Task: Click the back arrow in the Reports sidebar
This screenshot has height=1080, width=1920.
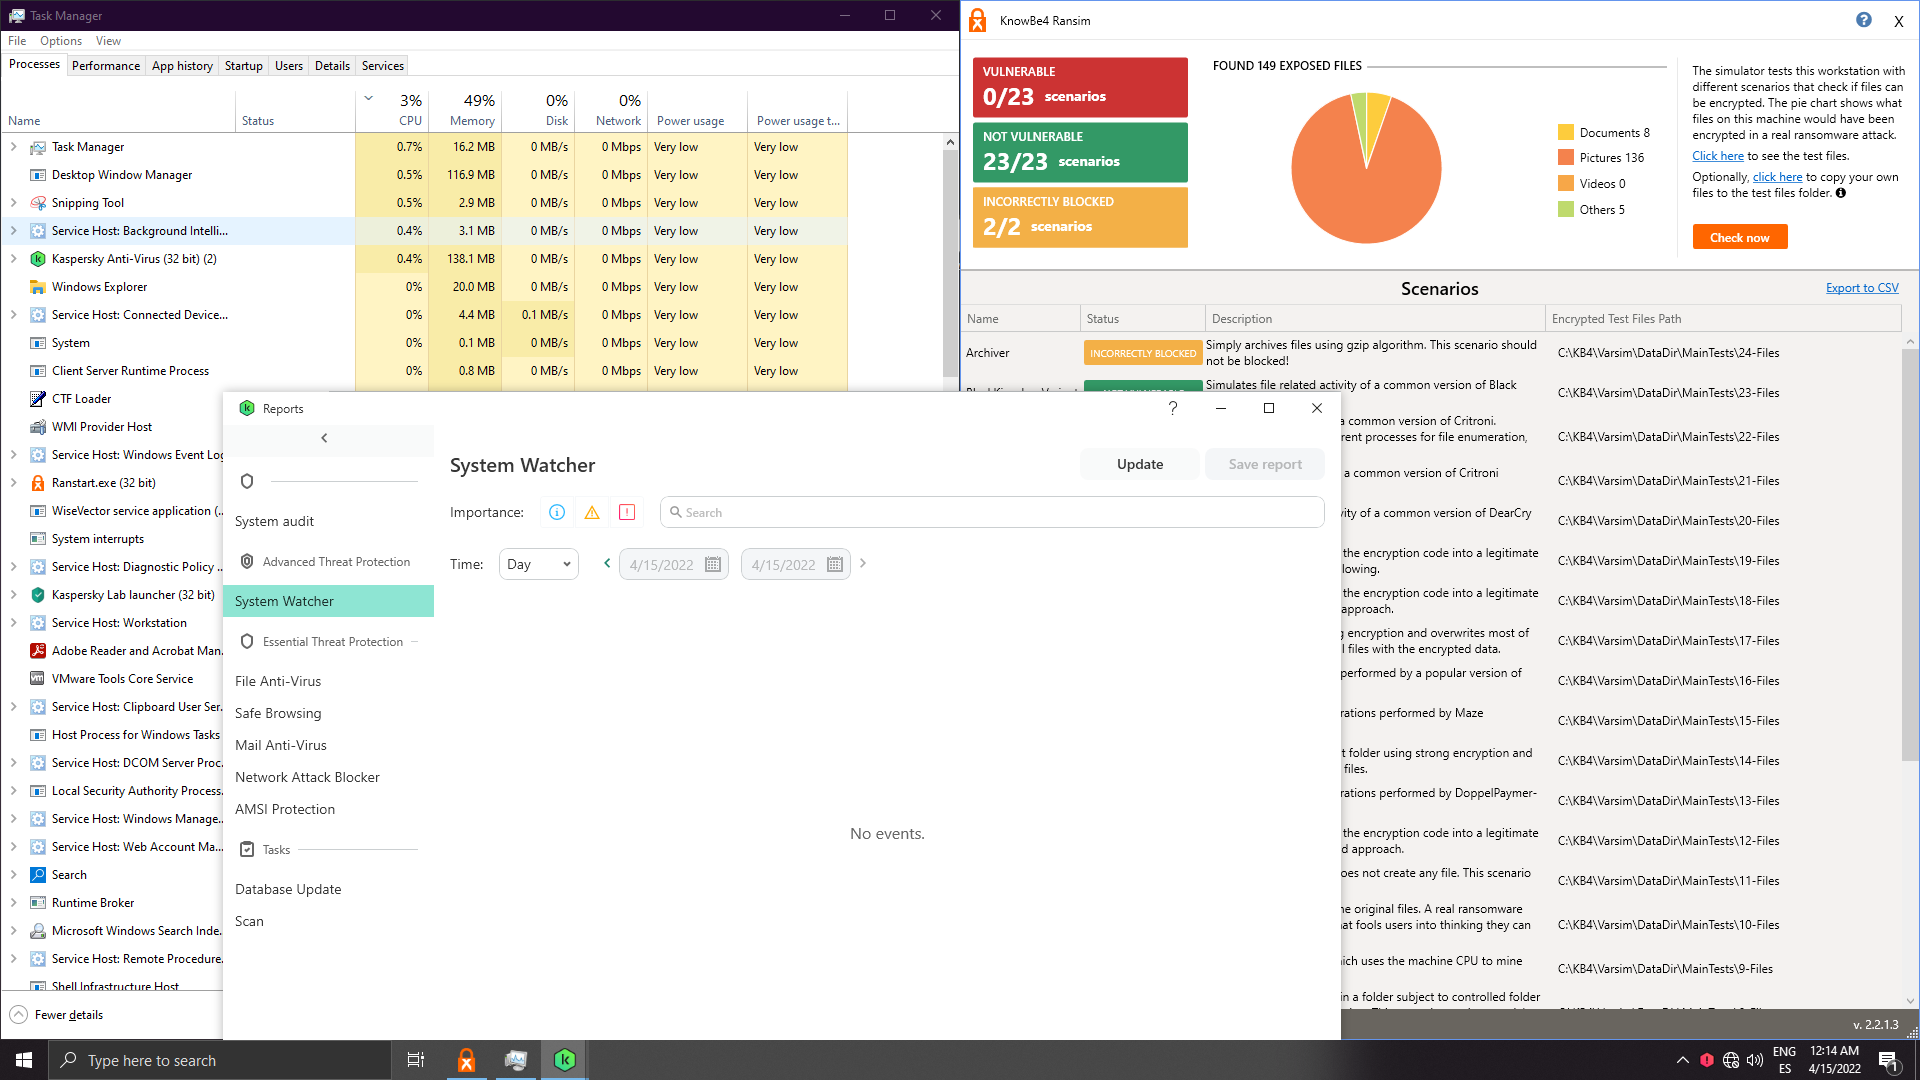Action: (324, 438)
